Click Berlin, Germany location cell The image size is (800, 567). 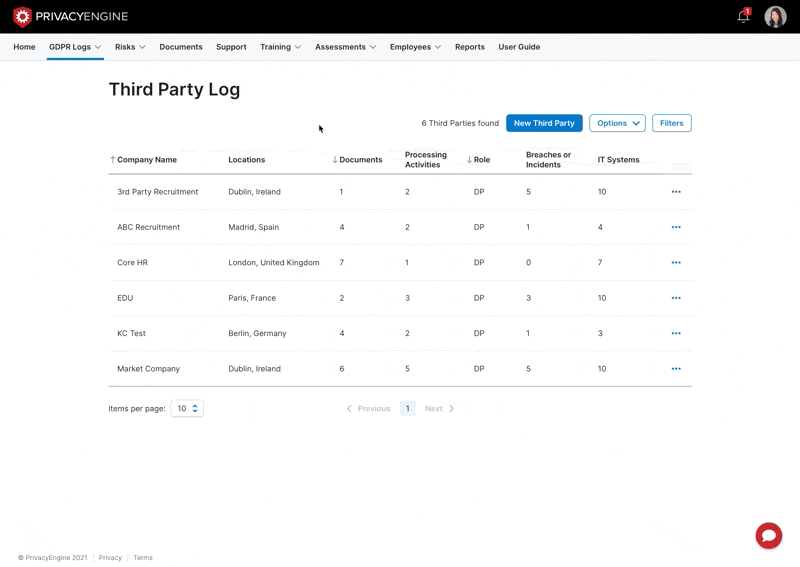(257, 333)
